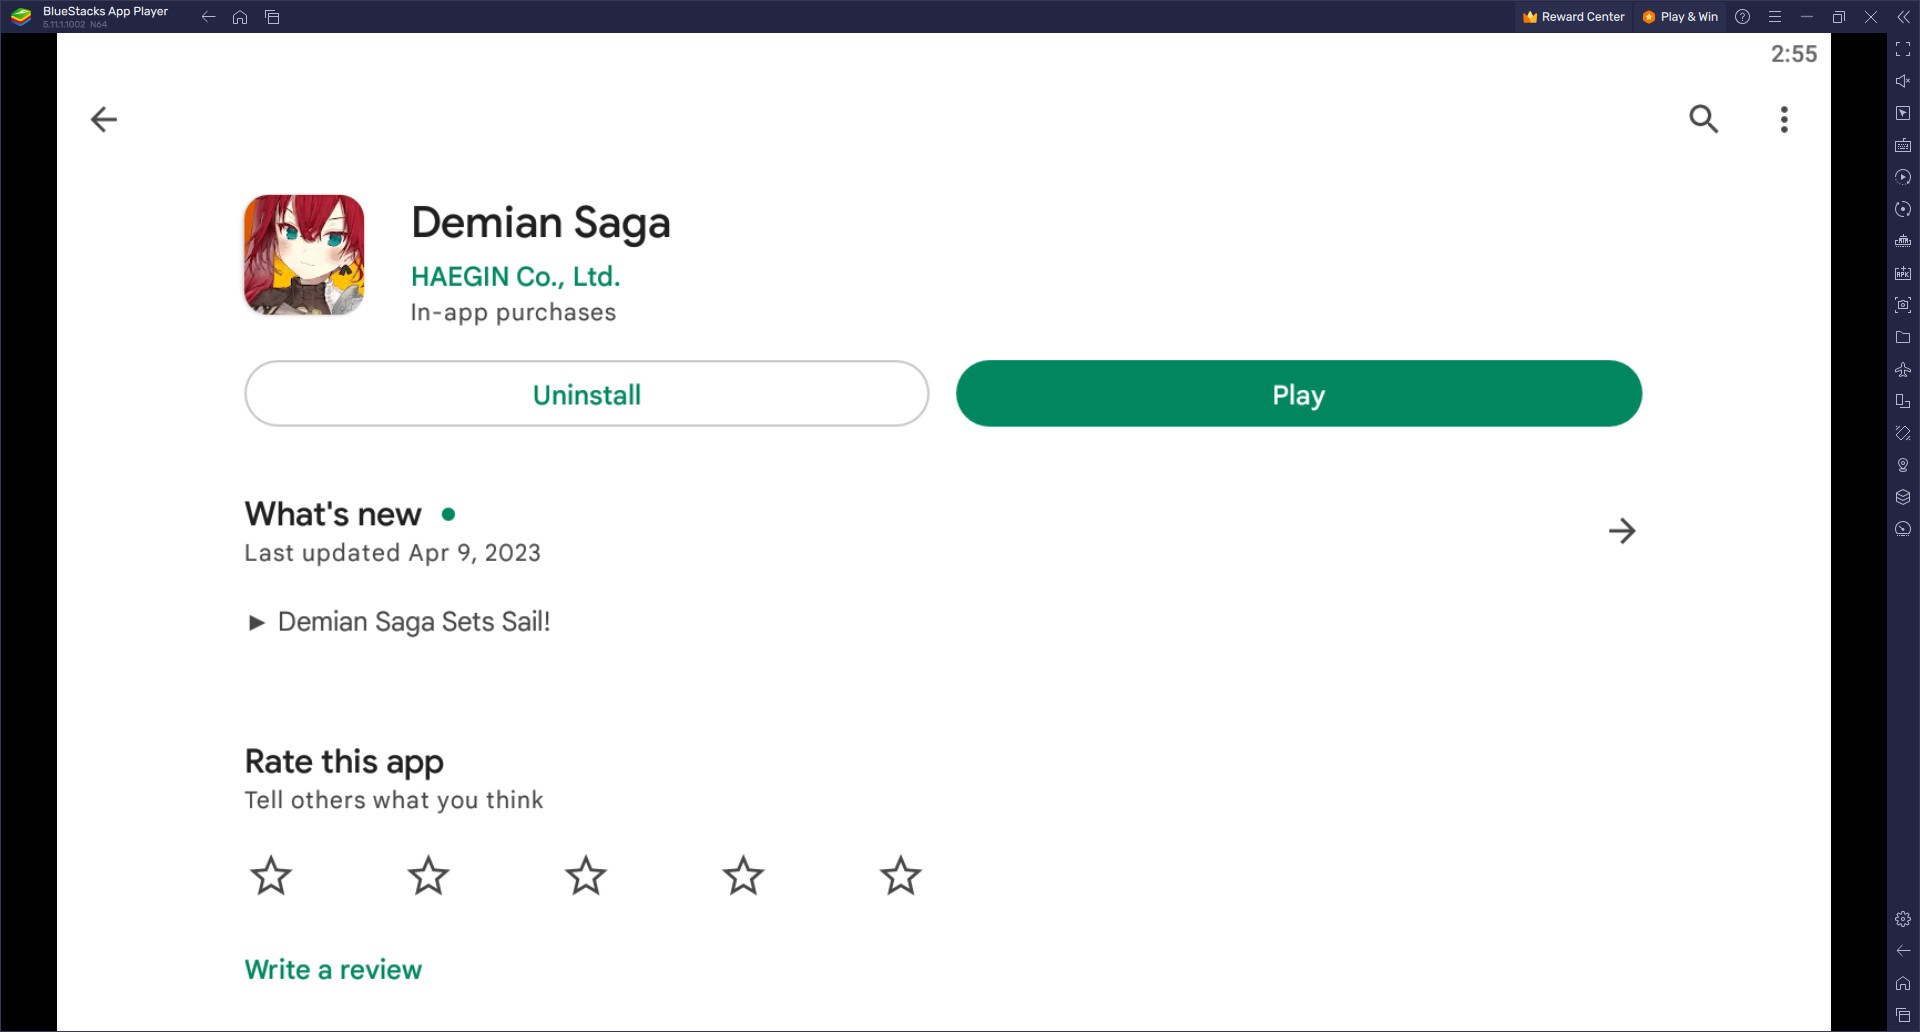Toggle full screen mode in sidebar
1920x1032 pixels.
[x=1903, y=49]
